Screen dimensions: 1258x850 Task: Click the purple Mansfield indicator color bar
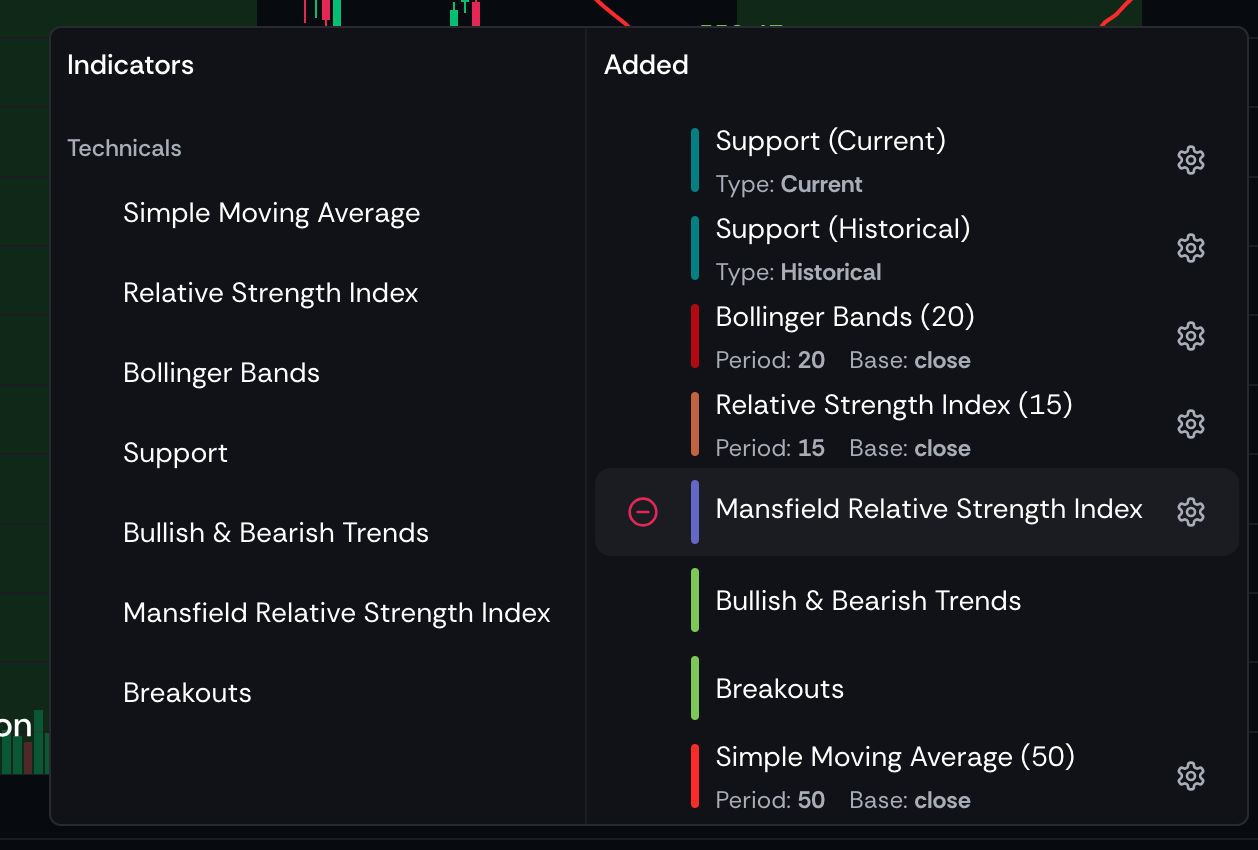(695, 512)
